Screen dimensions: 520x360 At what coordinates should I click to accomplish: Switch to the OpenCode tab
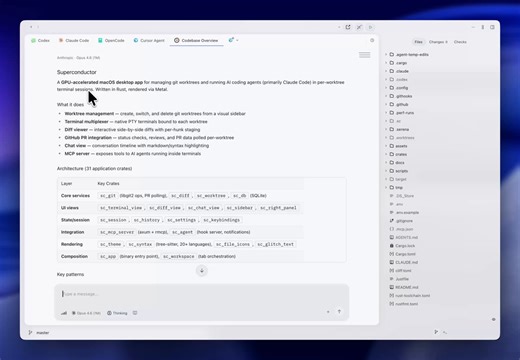(111, 40)
